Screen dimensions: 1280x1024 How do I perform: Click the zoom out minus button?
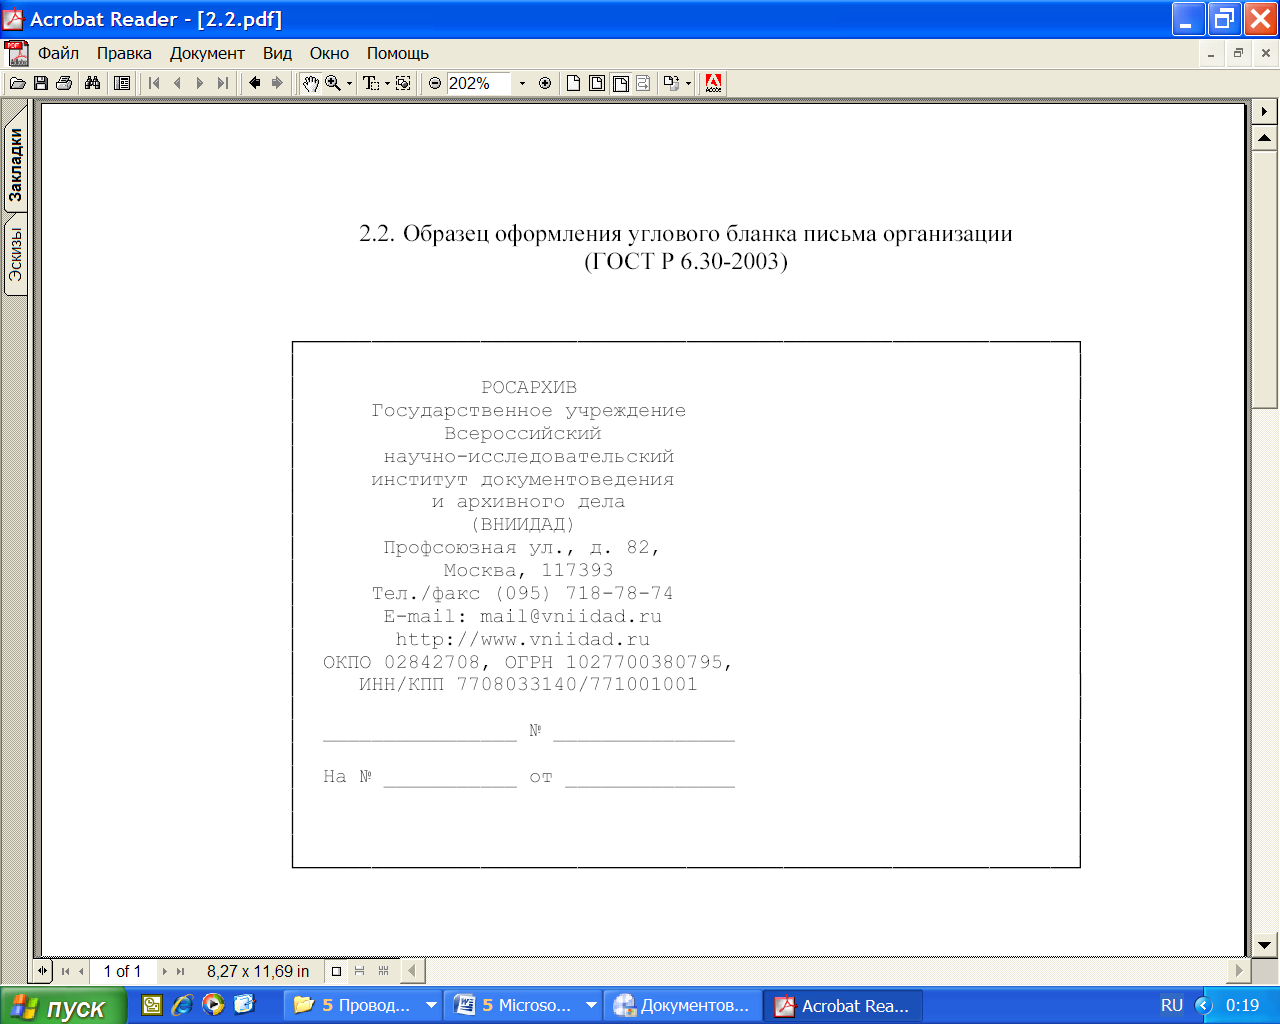[435, 83]
